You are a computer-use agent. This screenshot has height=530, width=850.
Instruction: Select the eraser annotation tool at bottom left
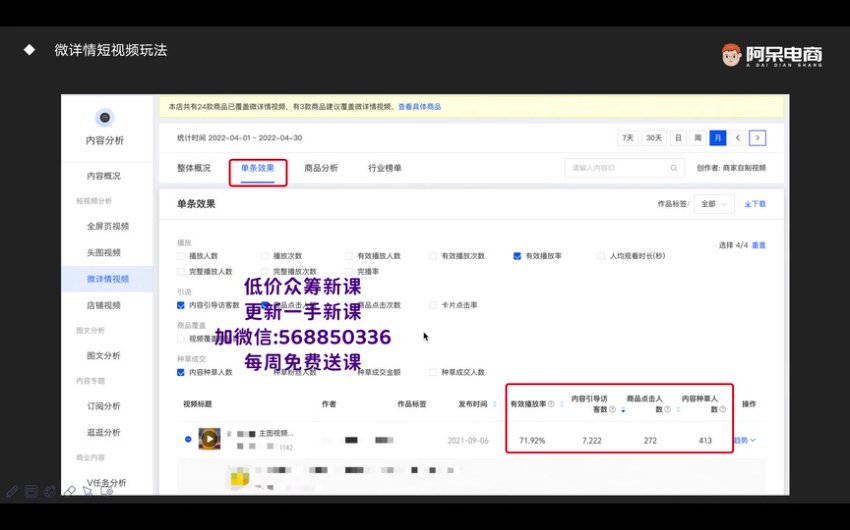tap(70, 491)
